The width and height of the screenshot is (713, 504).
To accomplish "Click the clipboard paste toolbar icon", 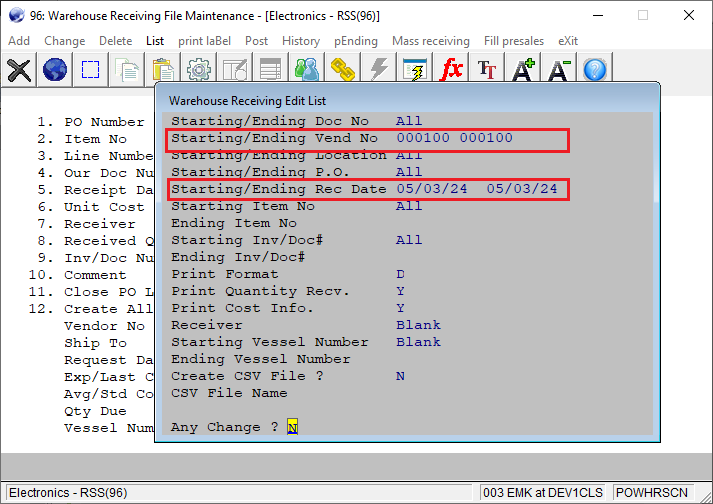I will click(x=162, y=69).
